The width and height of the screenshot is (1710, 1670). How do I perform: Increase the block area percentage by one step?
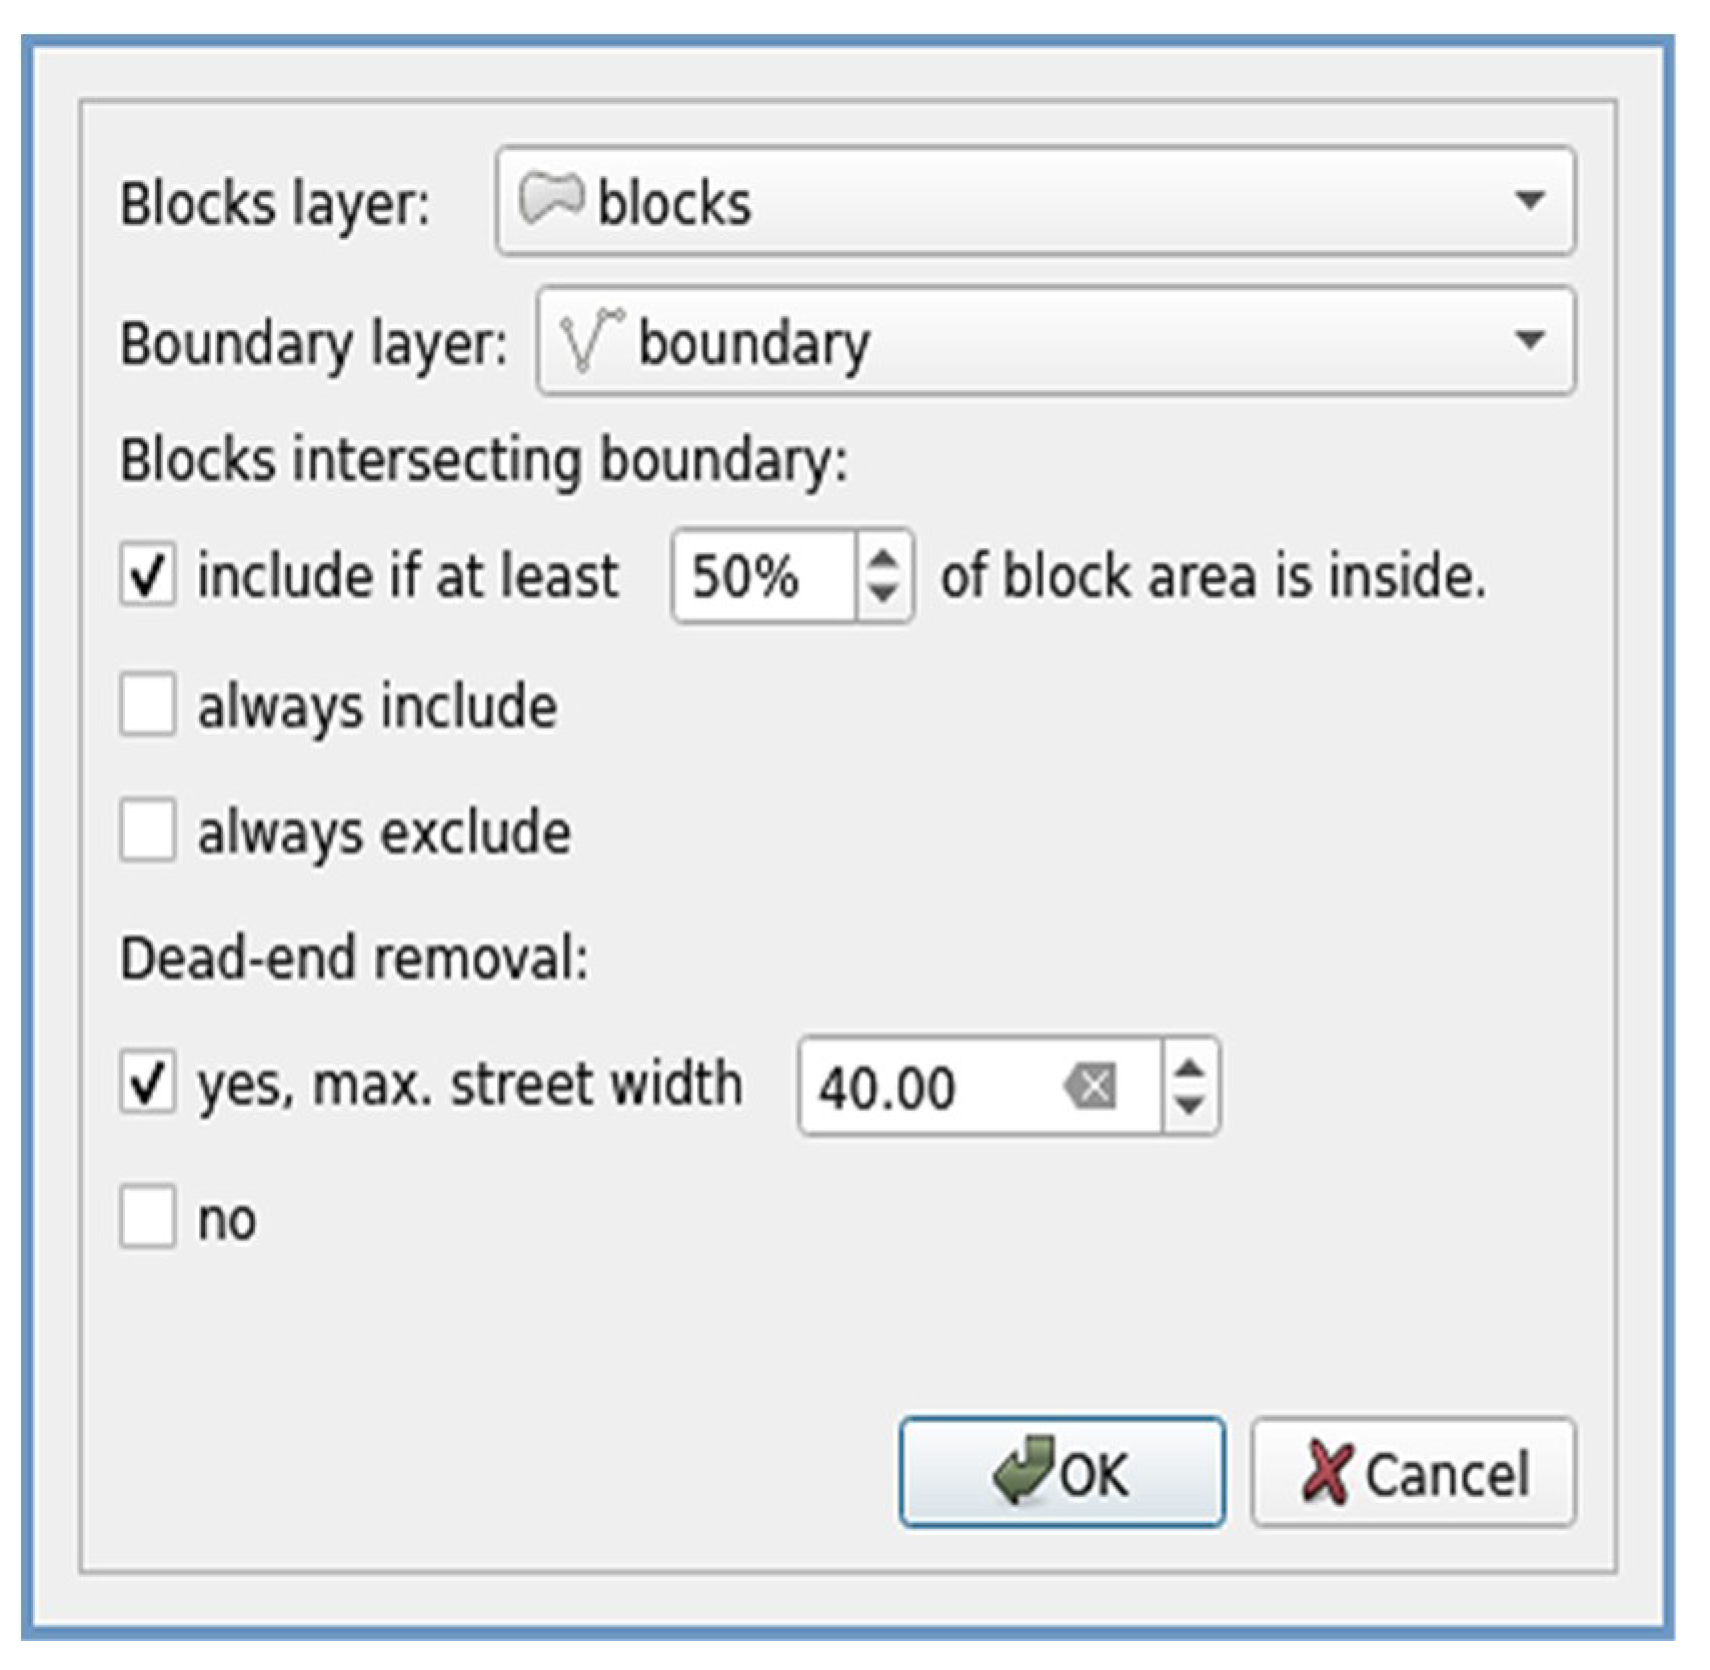(x=882, y=559)
